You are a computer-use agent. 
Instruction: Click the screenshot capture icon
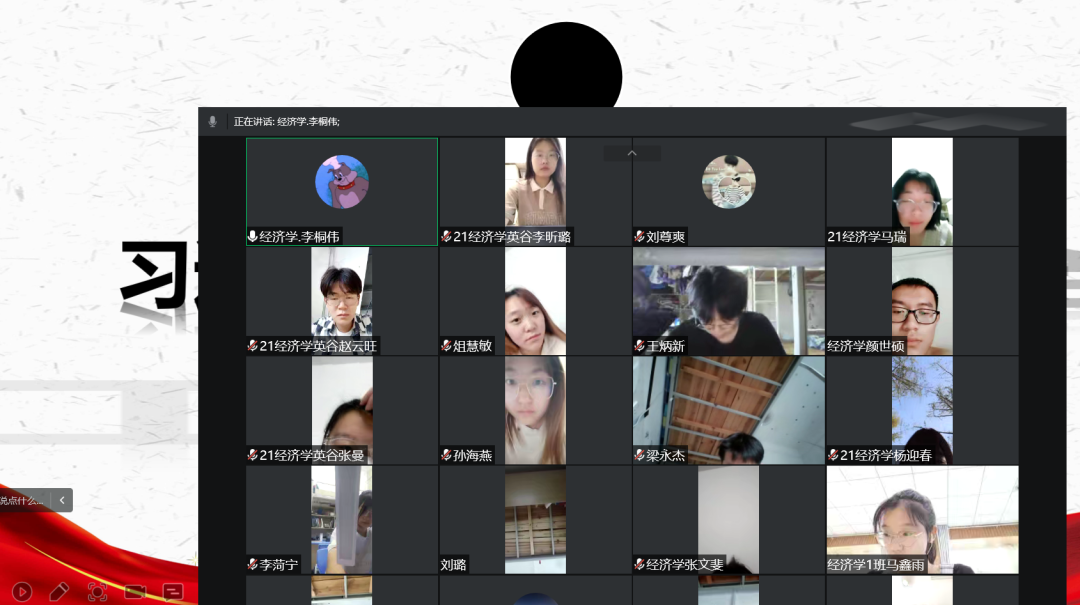pyautogui.click(x=97, y=591)
